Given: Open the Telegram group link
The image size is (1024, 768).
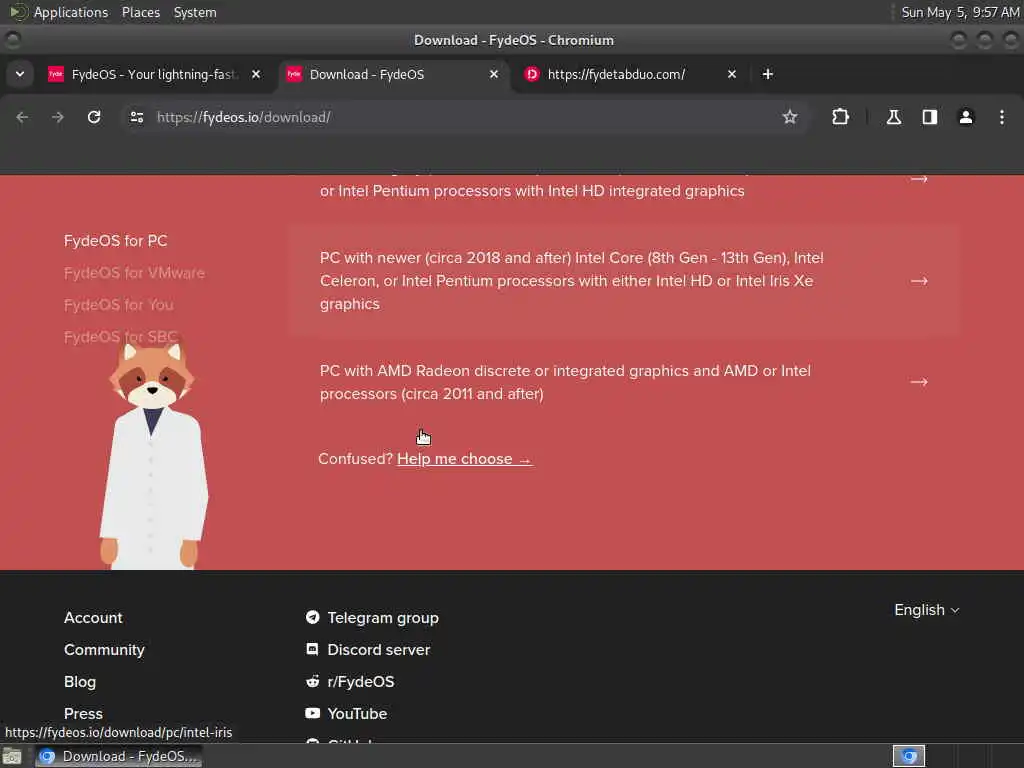Looking at the screenshot, I should click(x=383, y=617).
